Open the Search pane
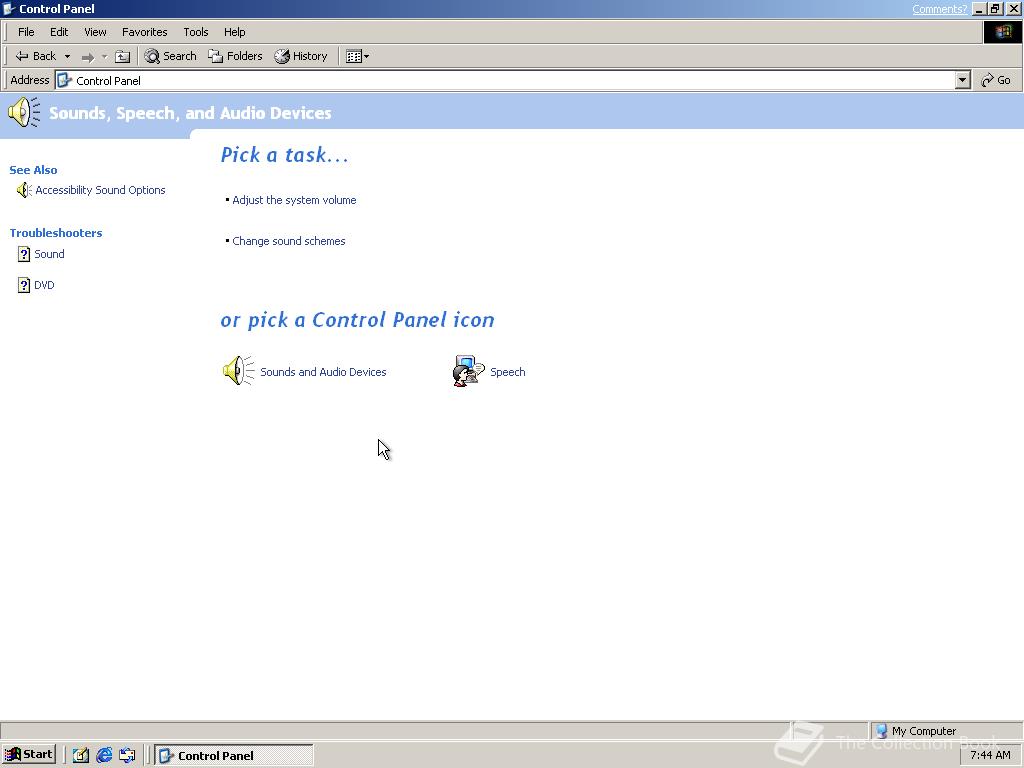This screenshot has height=768, width=1024. click(170, 56)
